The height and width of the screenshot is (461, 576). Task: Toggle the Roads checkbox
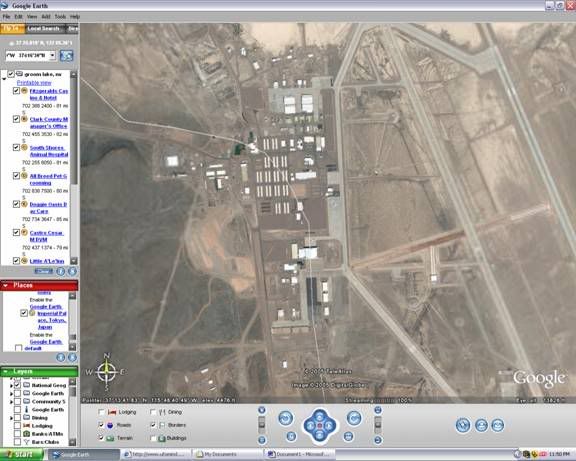coord(101,425)
